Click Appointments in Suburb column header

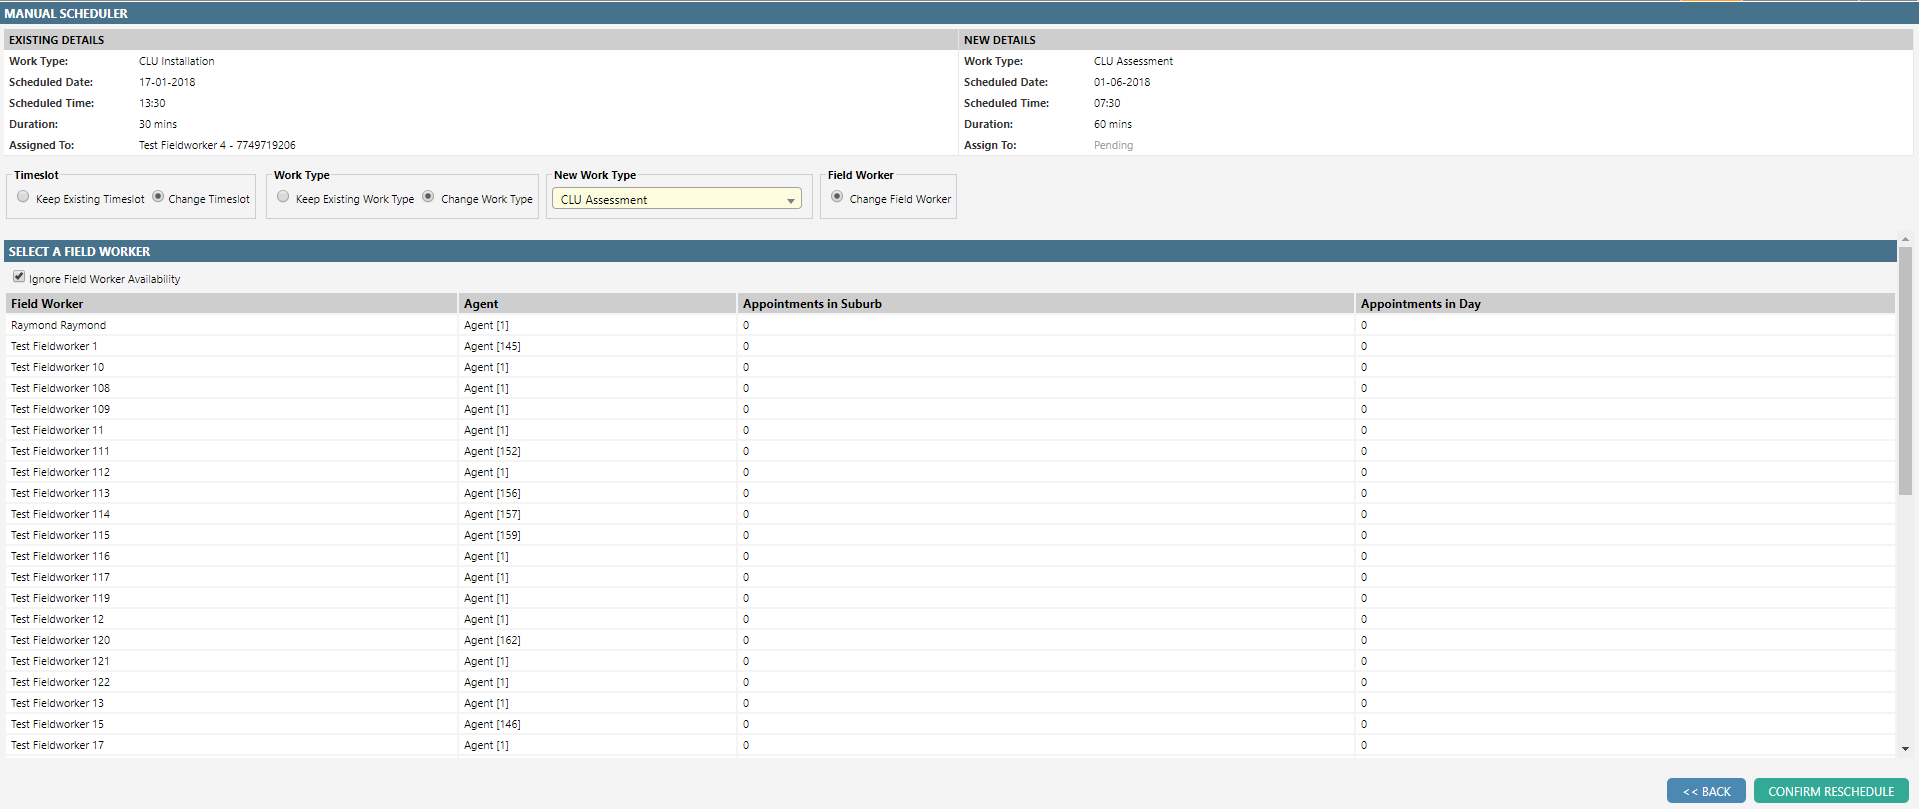[x=812, y=304]
